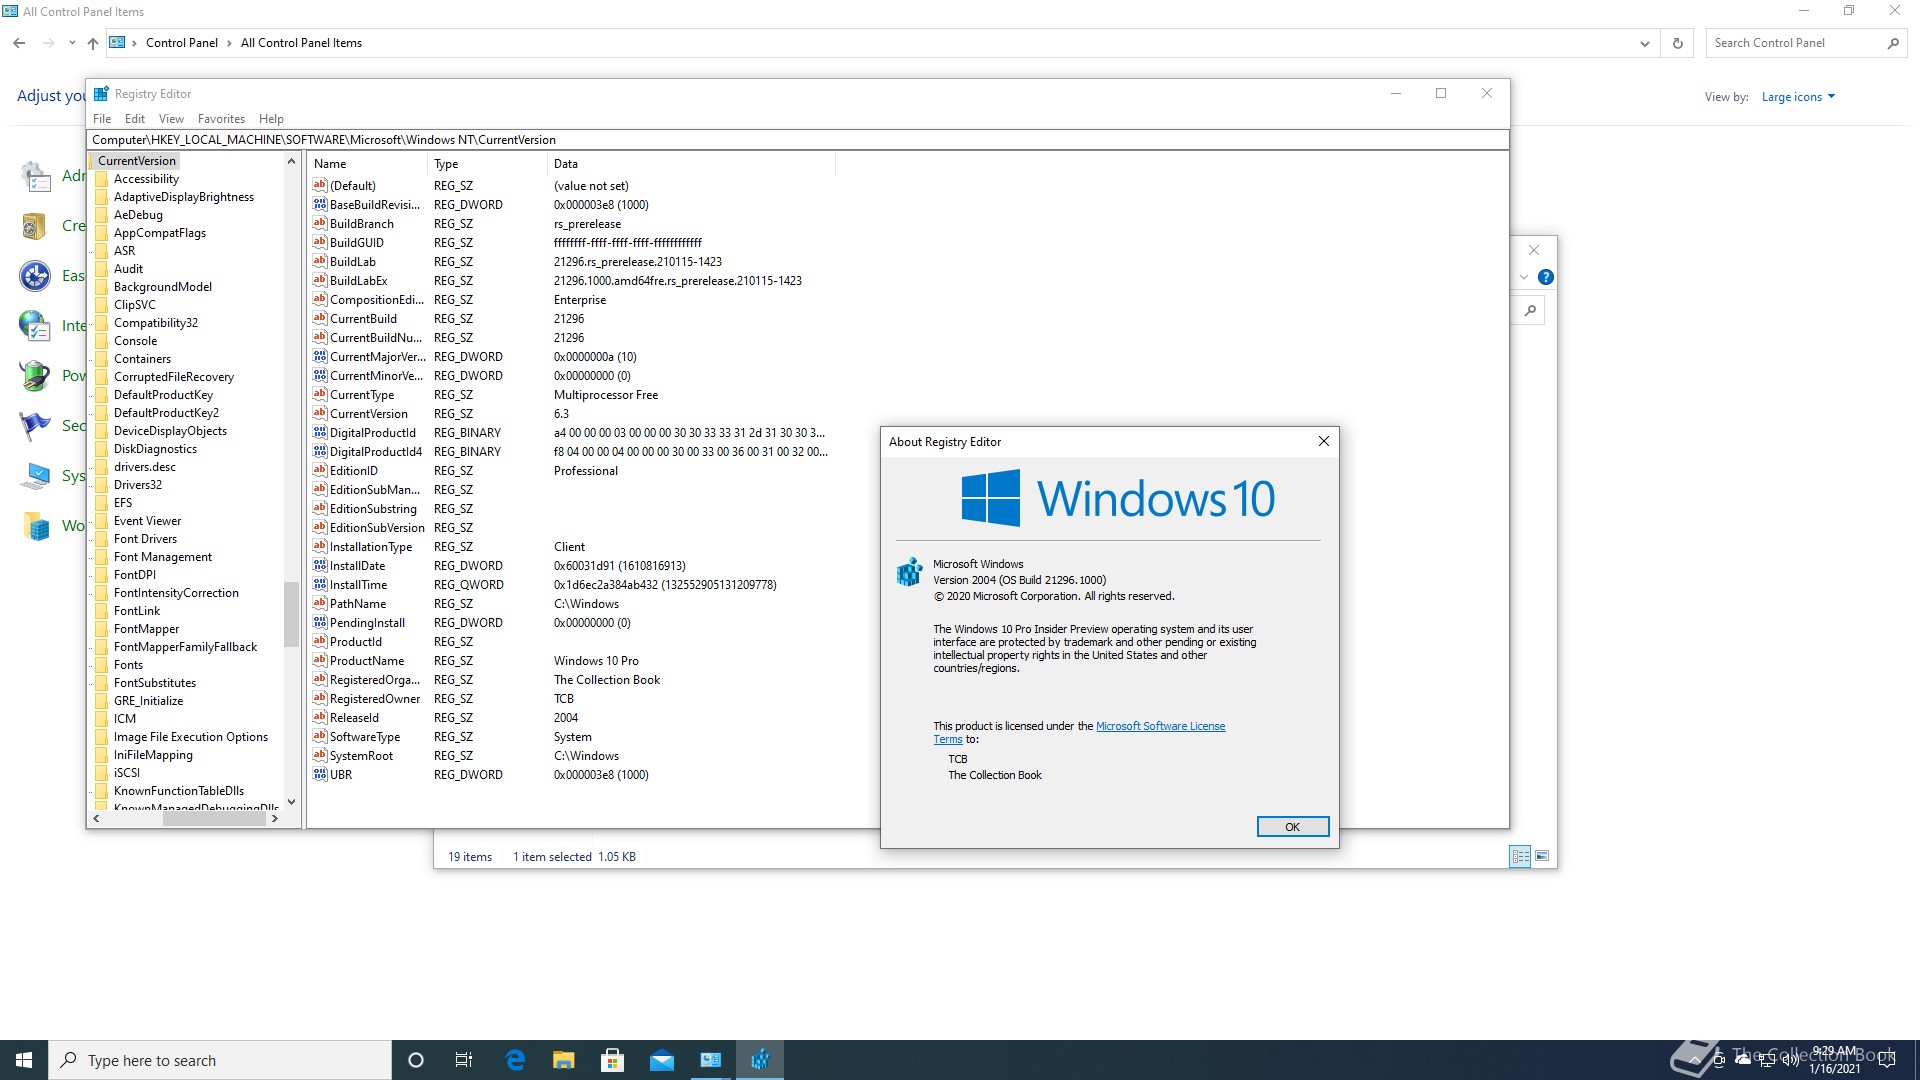1920x1080 pixels.
Task: Open Task View on the taskbar
Action: coord(464,1060)
